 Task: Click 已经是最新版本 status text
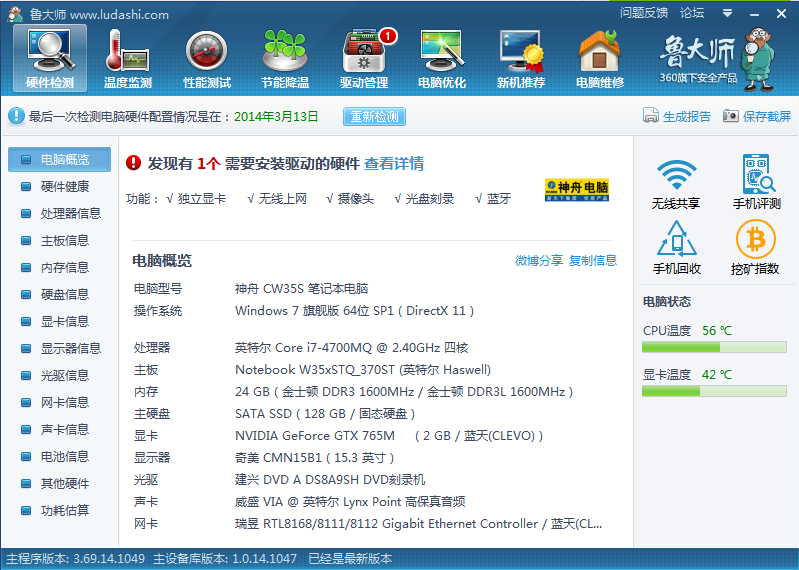pyautogui.click(x=350, y=559)
